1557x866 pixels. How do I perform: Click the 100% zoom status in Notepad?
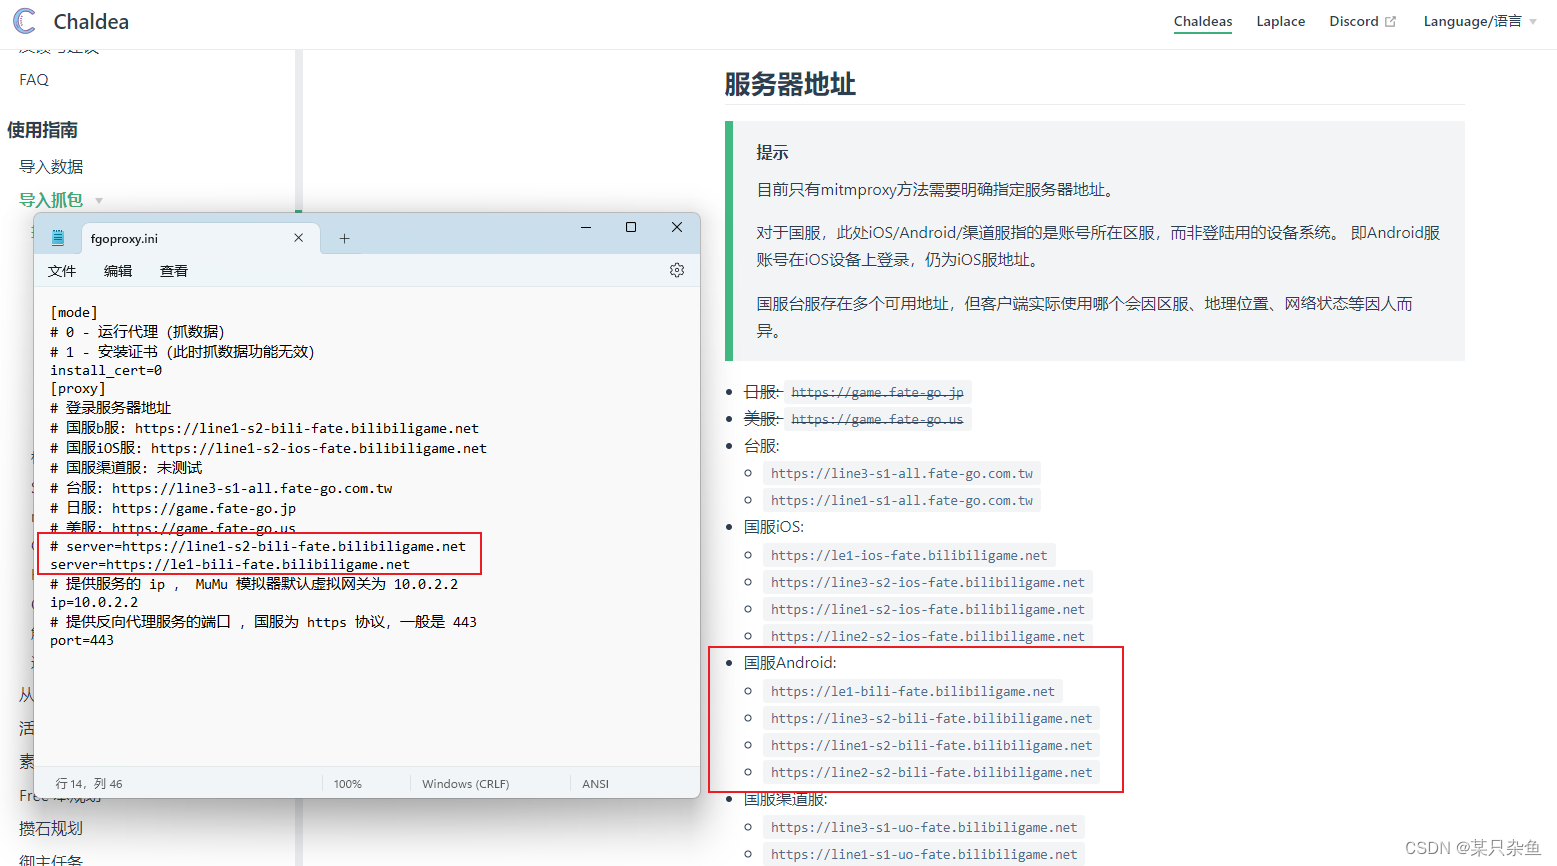point(348,784)
